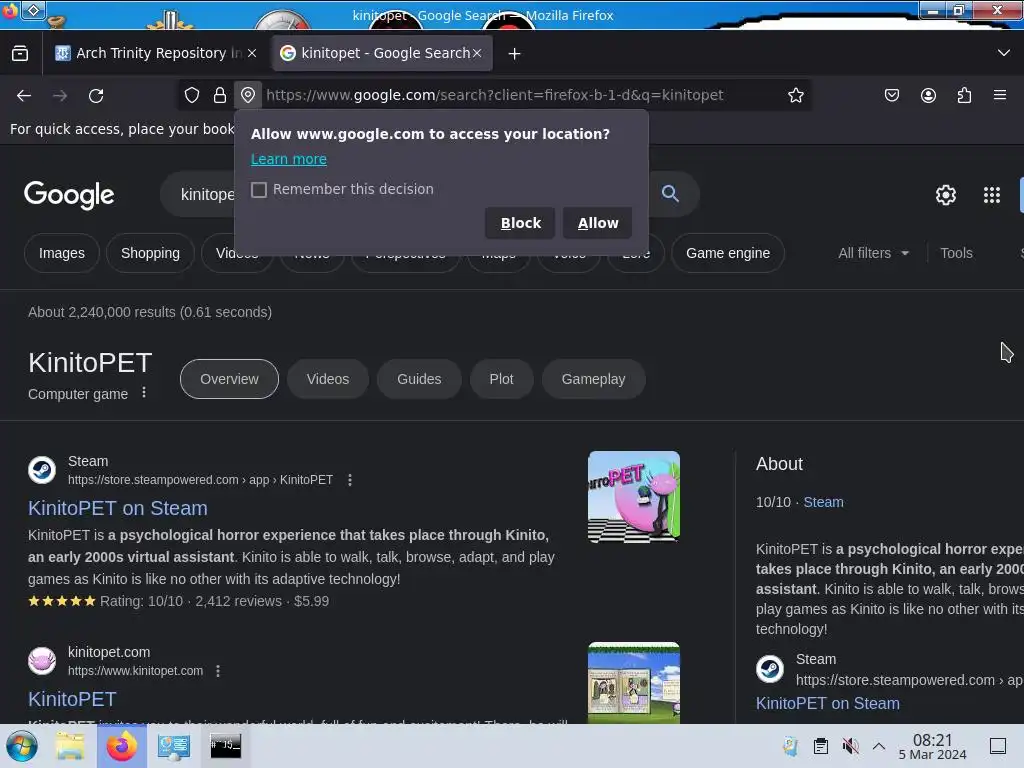This screenshot has height=768, width=1024.
Task: Select the Plot chip
Action: [x=502, y=379]
